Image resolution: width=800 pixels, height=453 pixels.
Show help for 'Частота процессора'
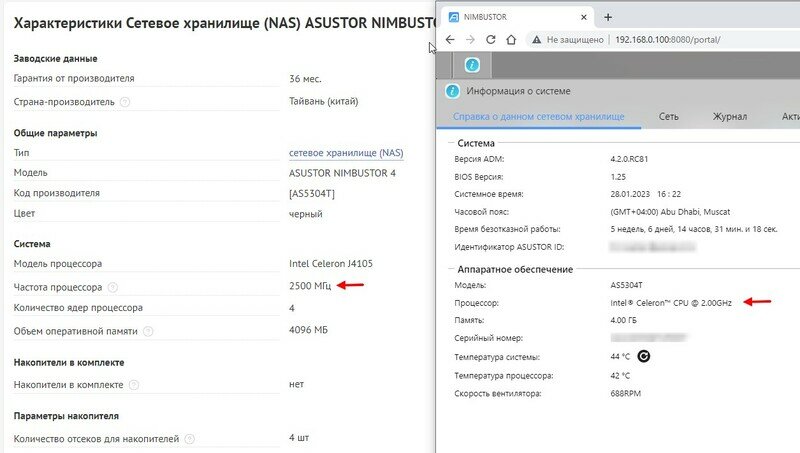(x=113, y=287)
